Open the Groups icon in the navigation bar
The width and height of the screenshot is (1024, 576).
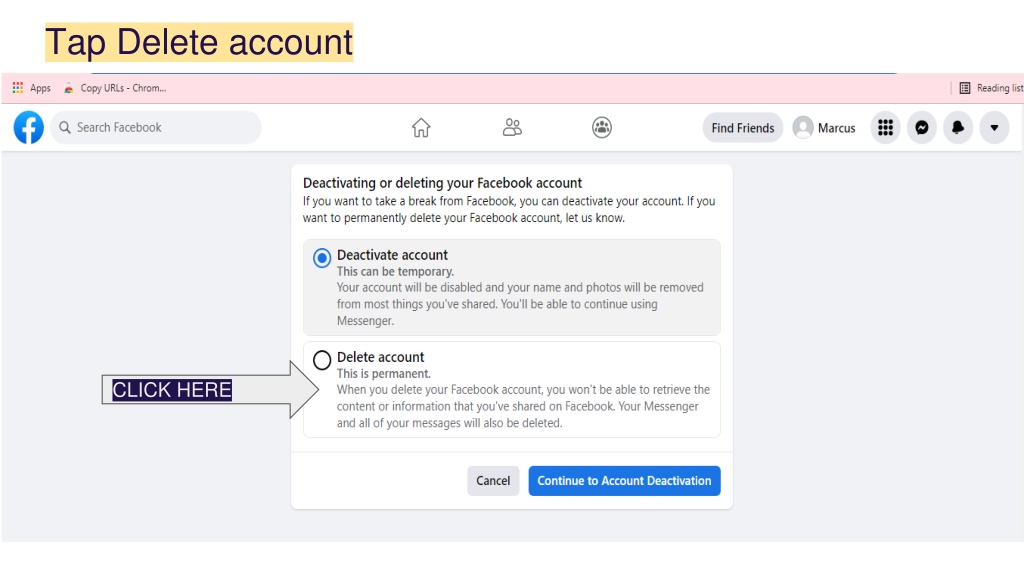click(601, 127)
